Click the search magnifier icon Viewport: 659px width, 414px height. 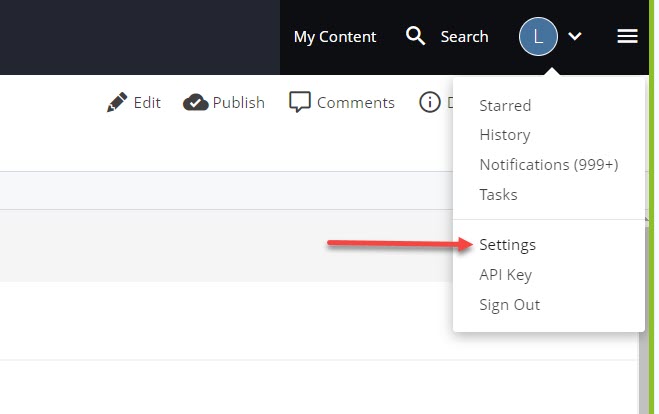(x=415, y=36)
